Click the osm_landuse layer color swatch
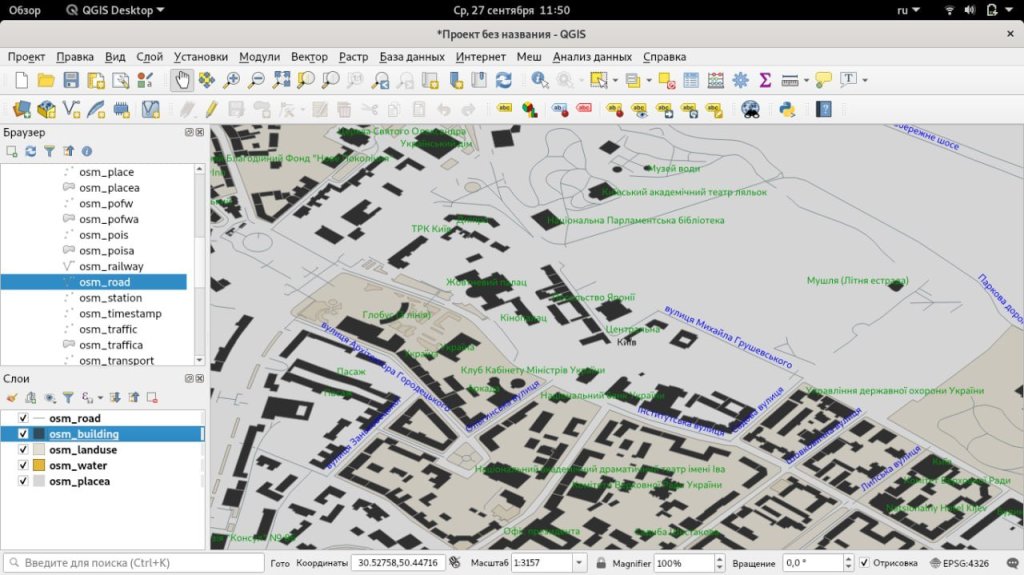 click(x=39, y=450)
